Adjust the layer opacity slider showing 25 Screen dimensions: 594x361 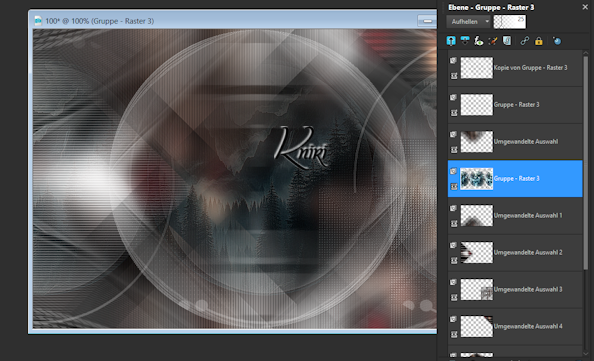point(510,22)
